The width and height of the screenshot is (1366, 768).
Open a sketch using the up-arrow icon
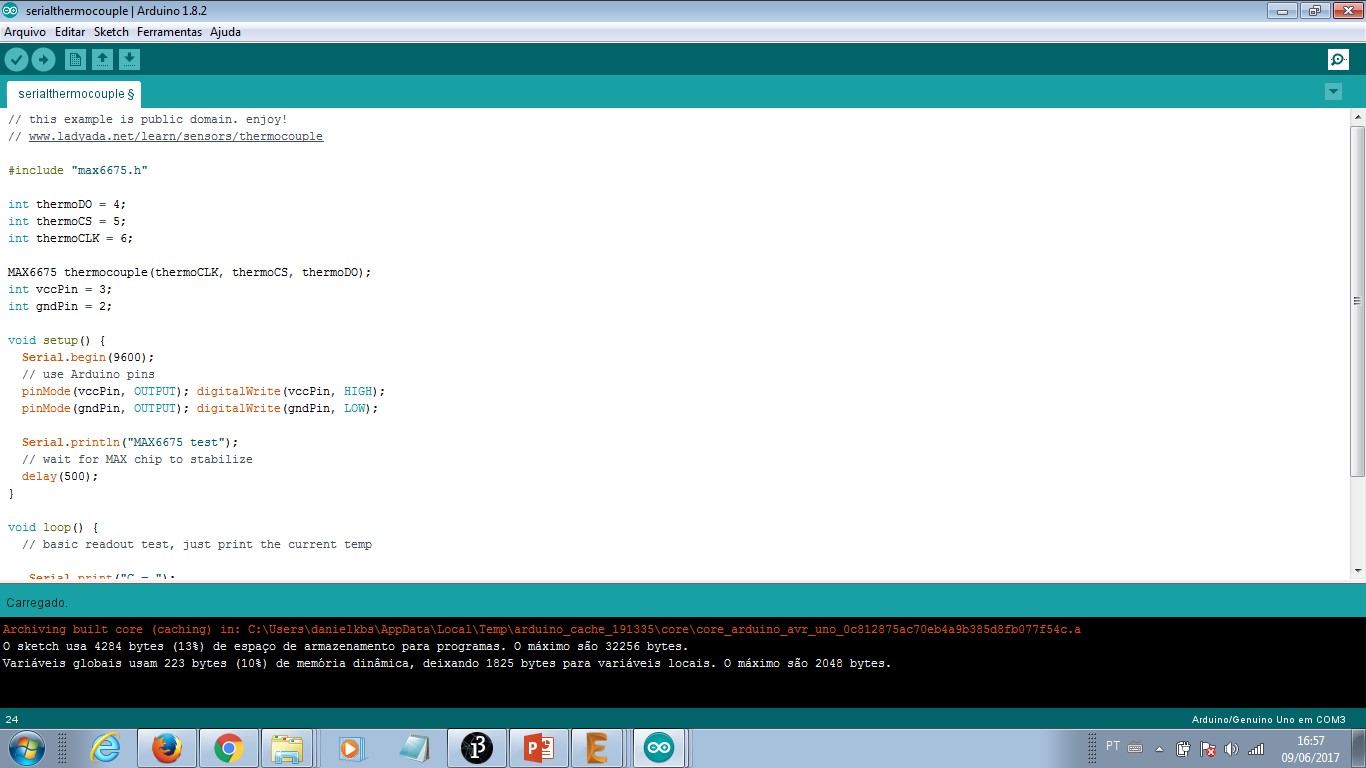[x=102, y=60]
